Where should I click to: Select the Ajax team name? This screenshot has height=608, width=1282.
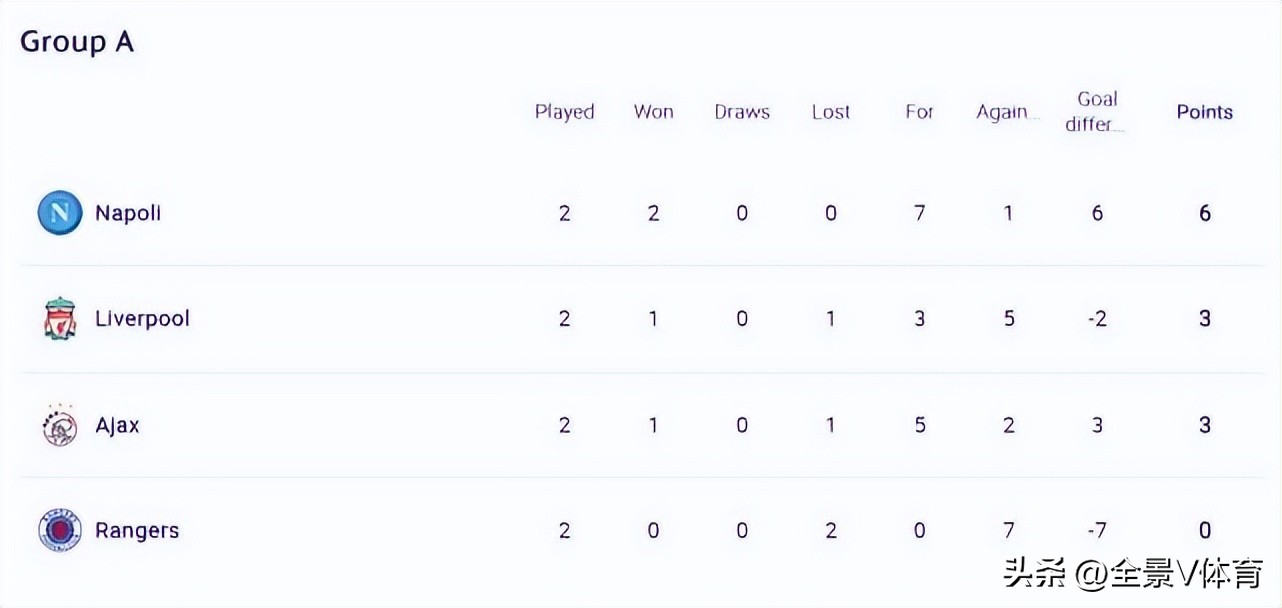117,426
